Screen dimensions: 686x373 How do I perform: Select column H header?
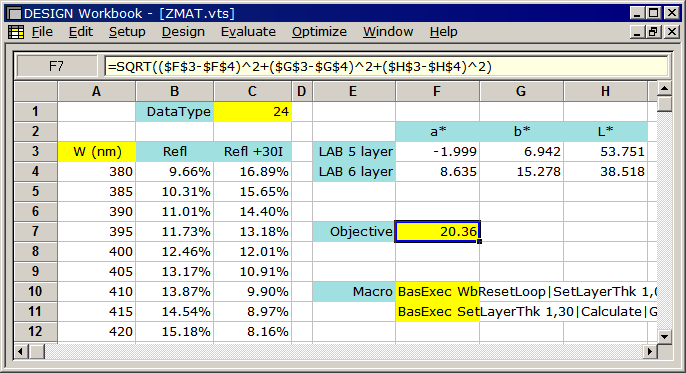tap(606, 91)
